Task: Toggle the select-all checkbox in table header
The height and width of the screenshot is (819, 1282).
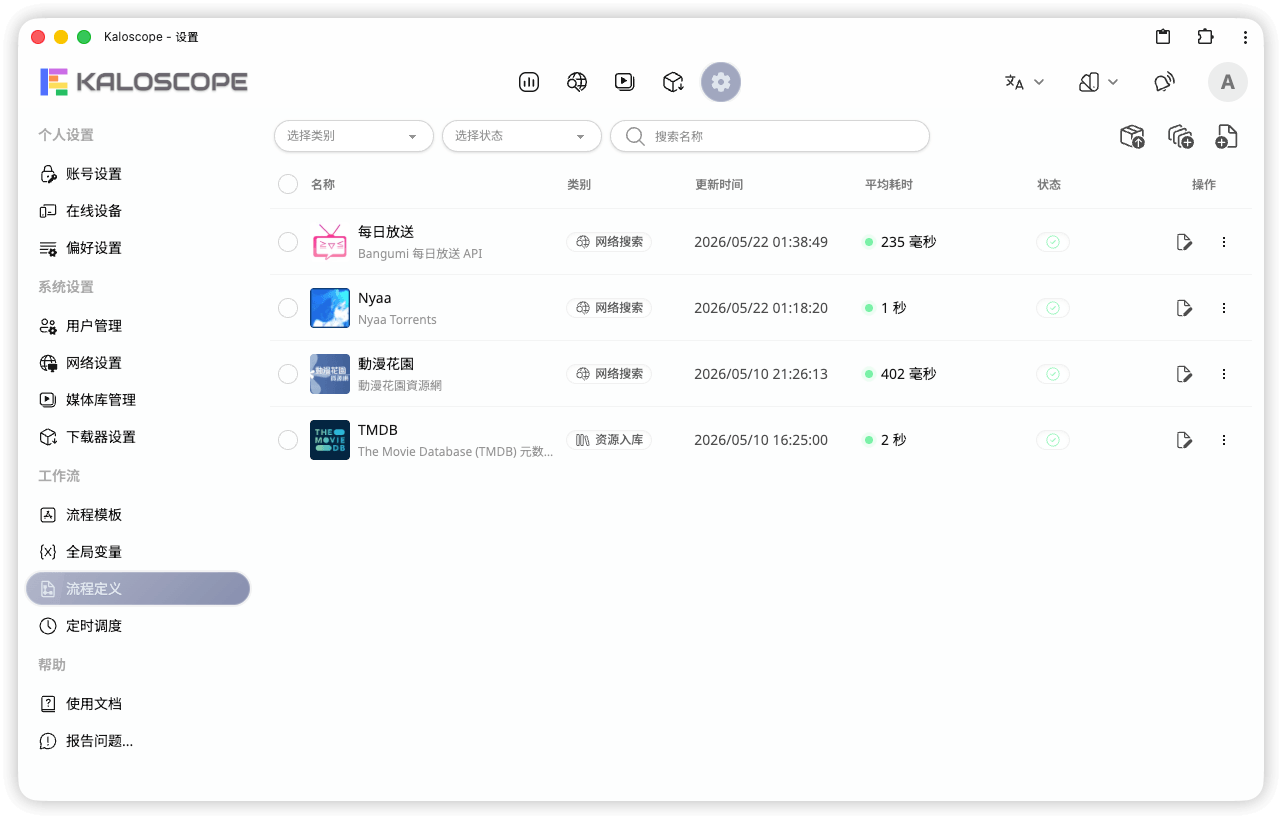Action: (288, 184)
